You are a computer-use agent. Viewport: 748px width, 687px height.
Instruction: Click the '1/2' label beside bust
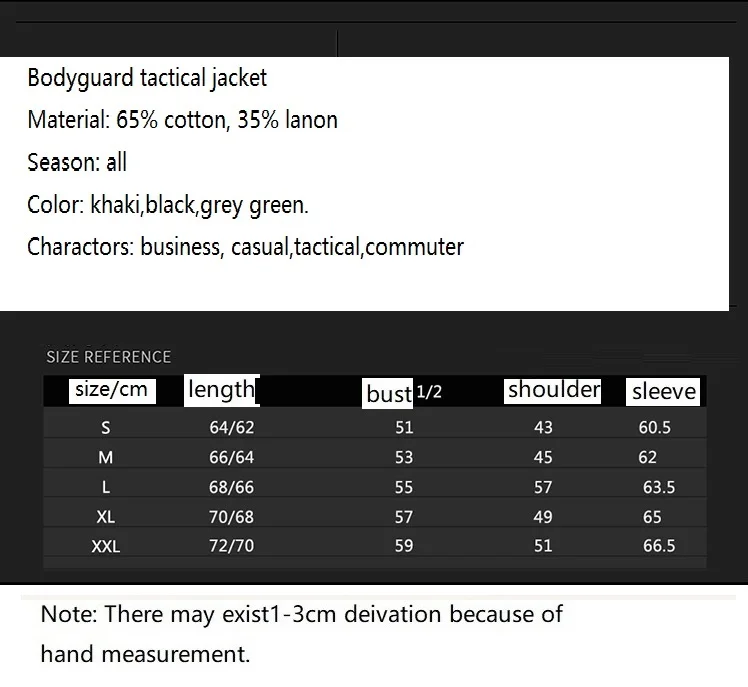(429, 392)
